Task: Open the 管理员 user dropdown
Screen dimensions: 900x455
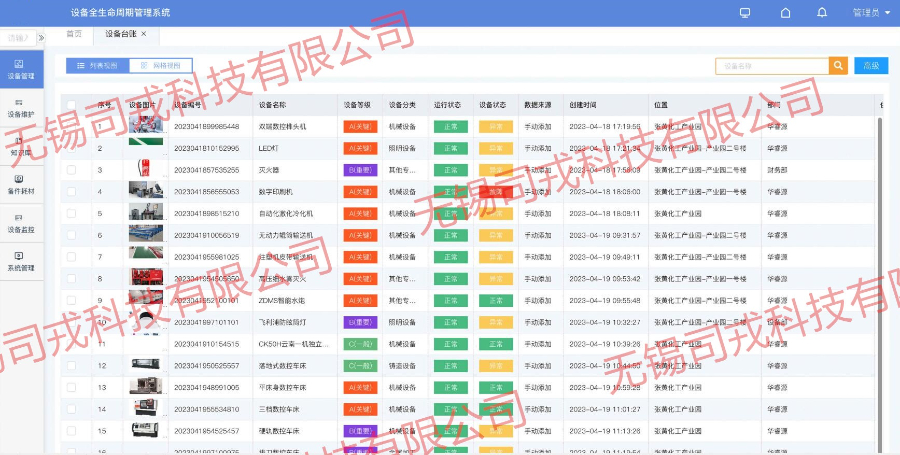Action: pyautogui.click(x=868, y=13)
